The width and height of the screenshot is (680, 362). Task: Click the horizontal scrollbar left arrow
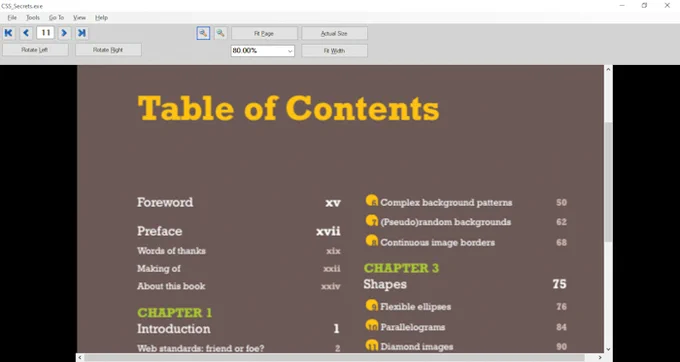click(x=80, y=358)
